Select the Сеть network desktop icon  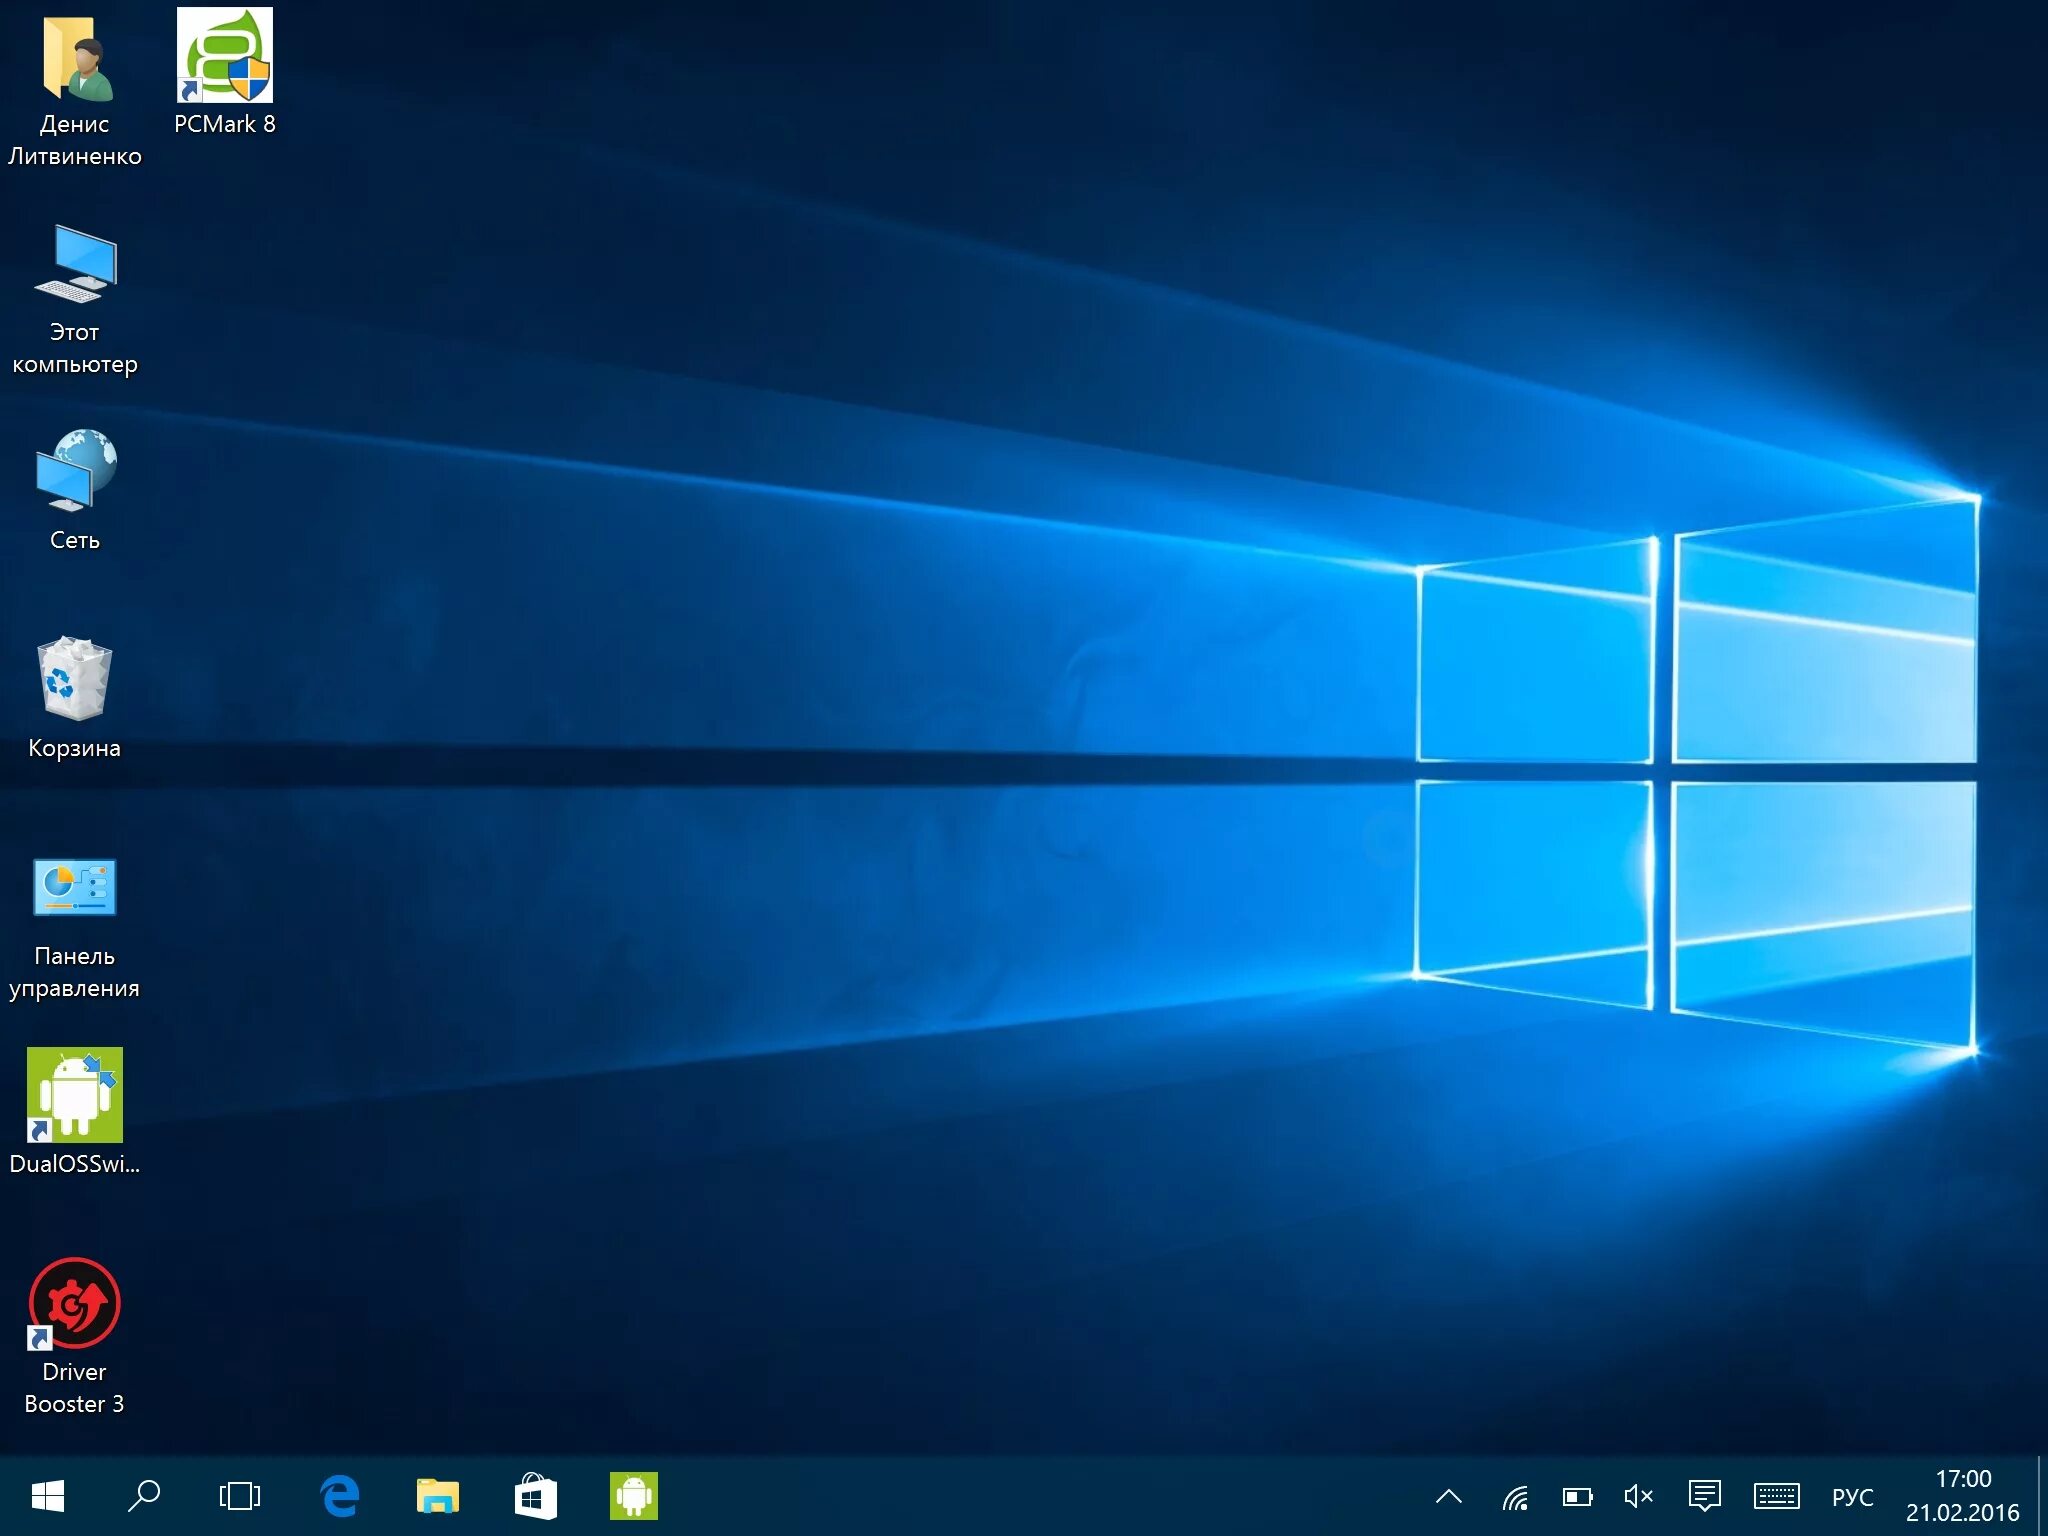tap(75, 470)
